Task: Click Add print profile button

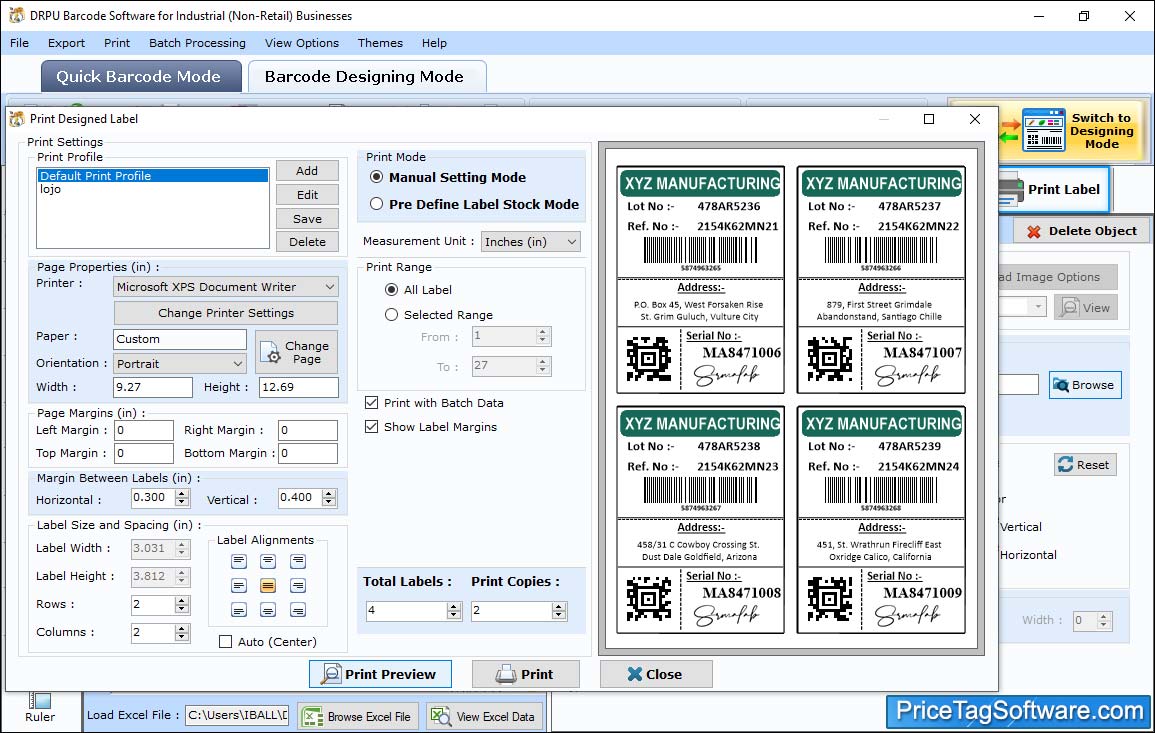Action: (307, 171)
